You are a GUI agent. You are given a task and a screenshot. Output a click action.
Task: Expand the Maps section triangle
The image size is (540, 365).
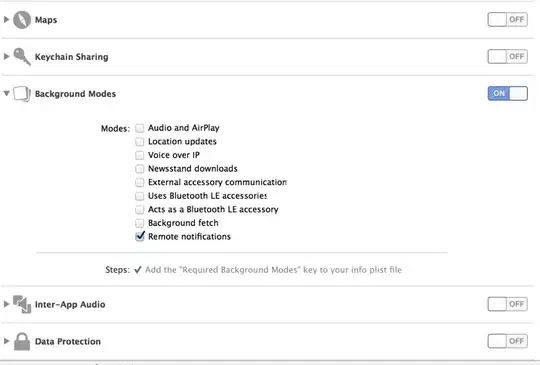[6, 20]
